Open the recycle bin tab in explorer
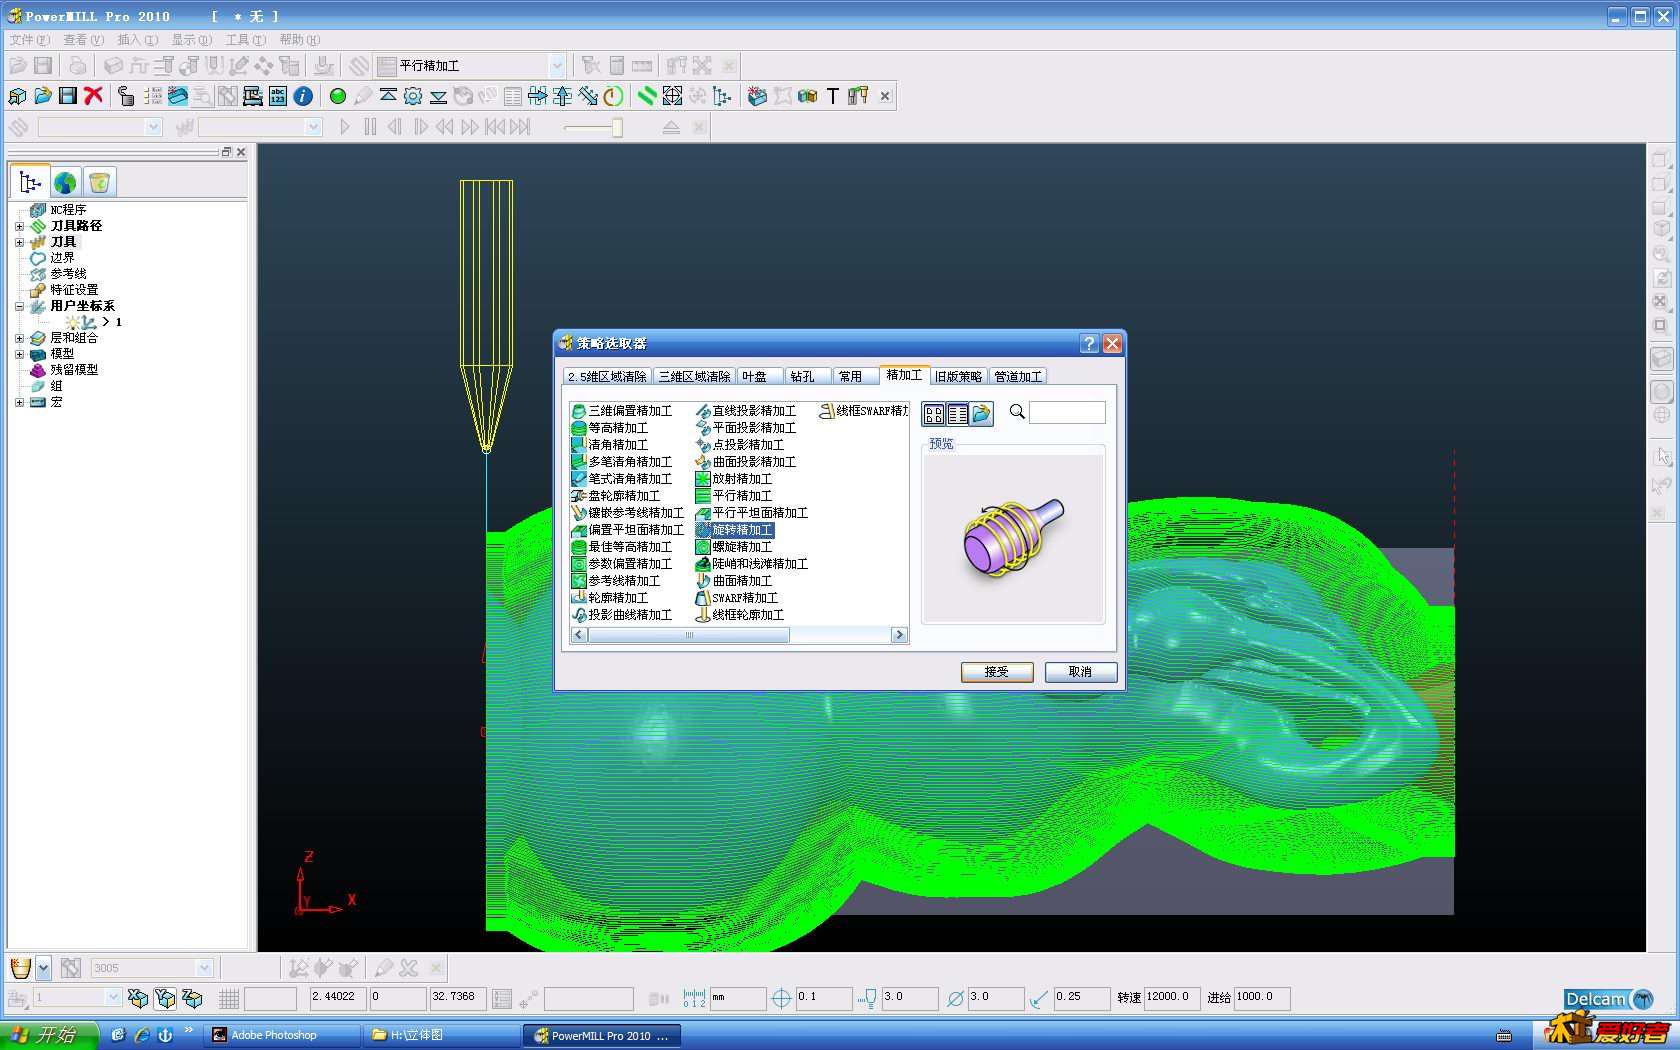The width and height of the screenshot is (1680, 1050). click(x=99, y=182)
